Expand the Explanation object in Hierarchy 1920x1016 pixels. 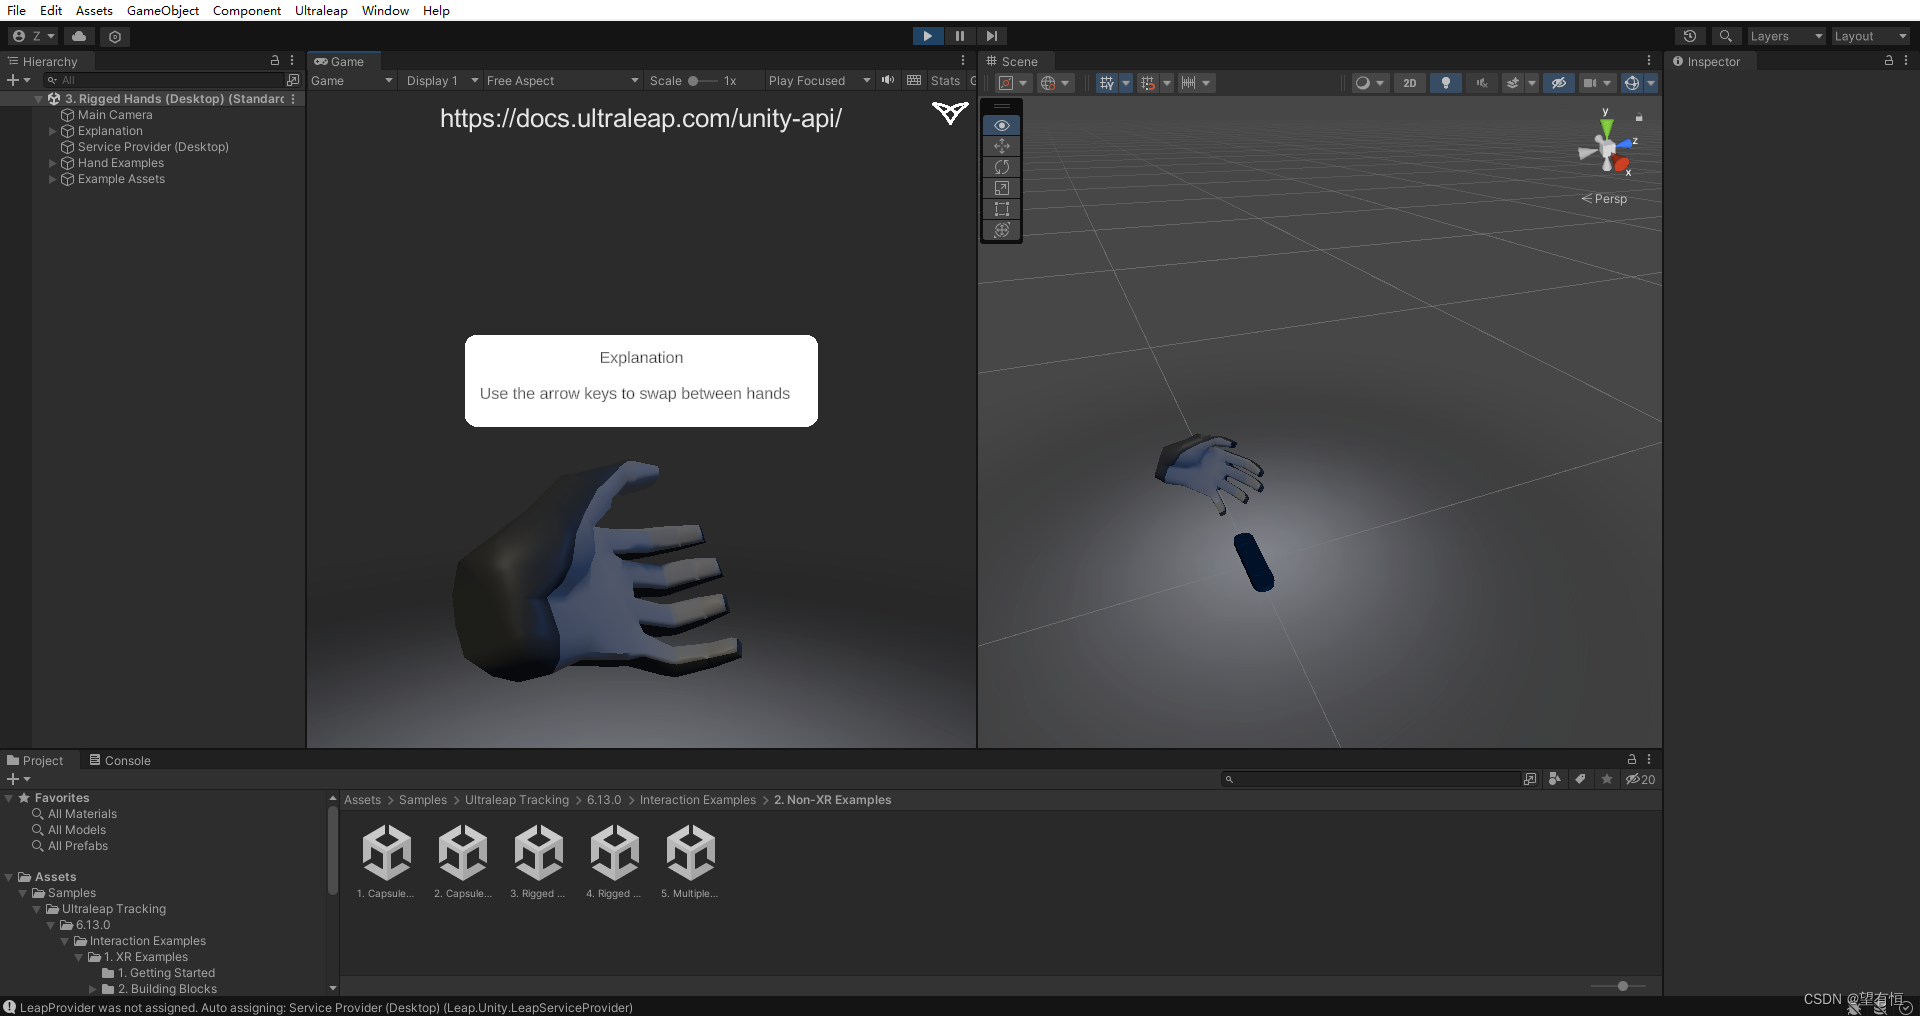tap(52, 131)
